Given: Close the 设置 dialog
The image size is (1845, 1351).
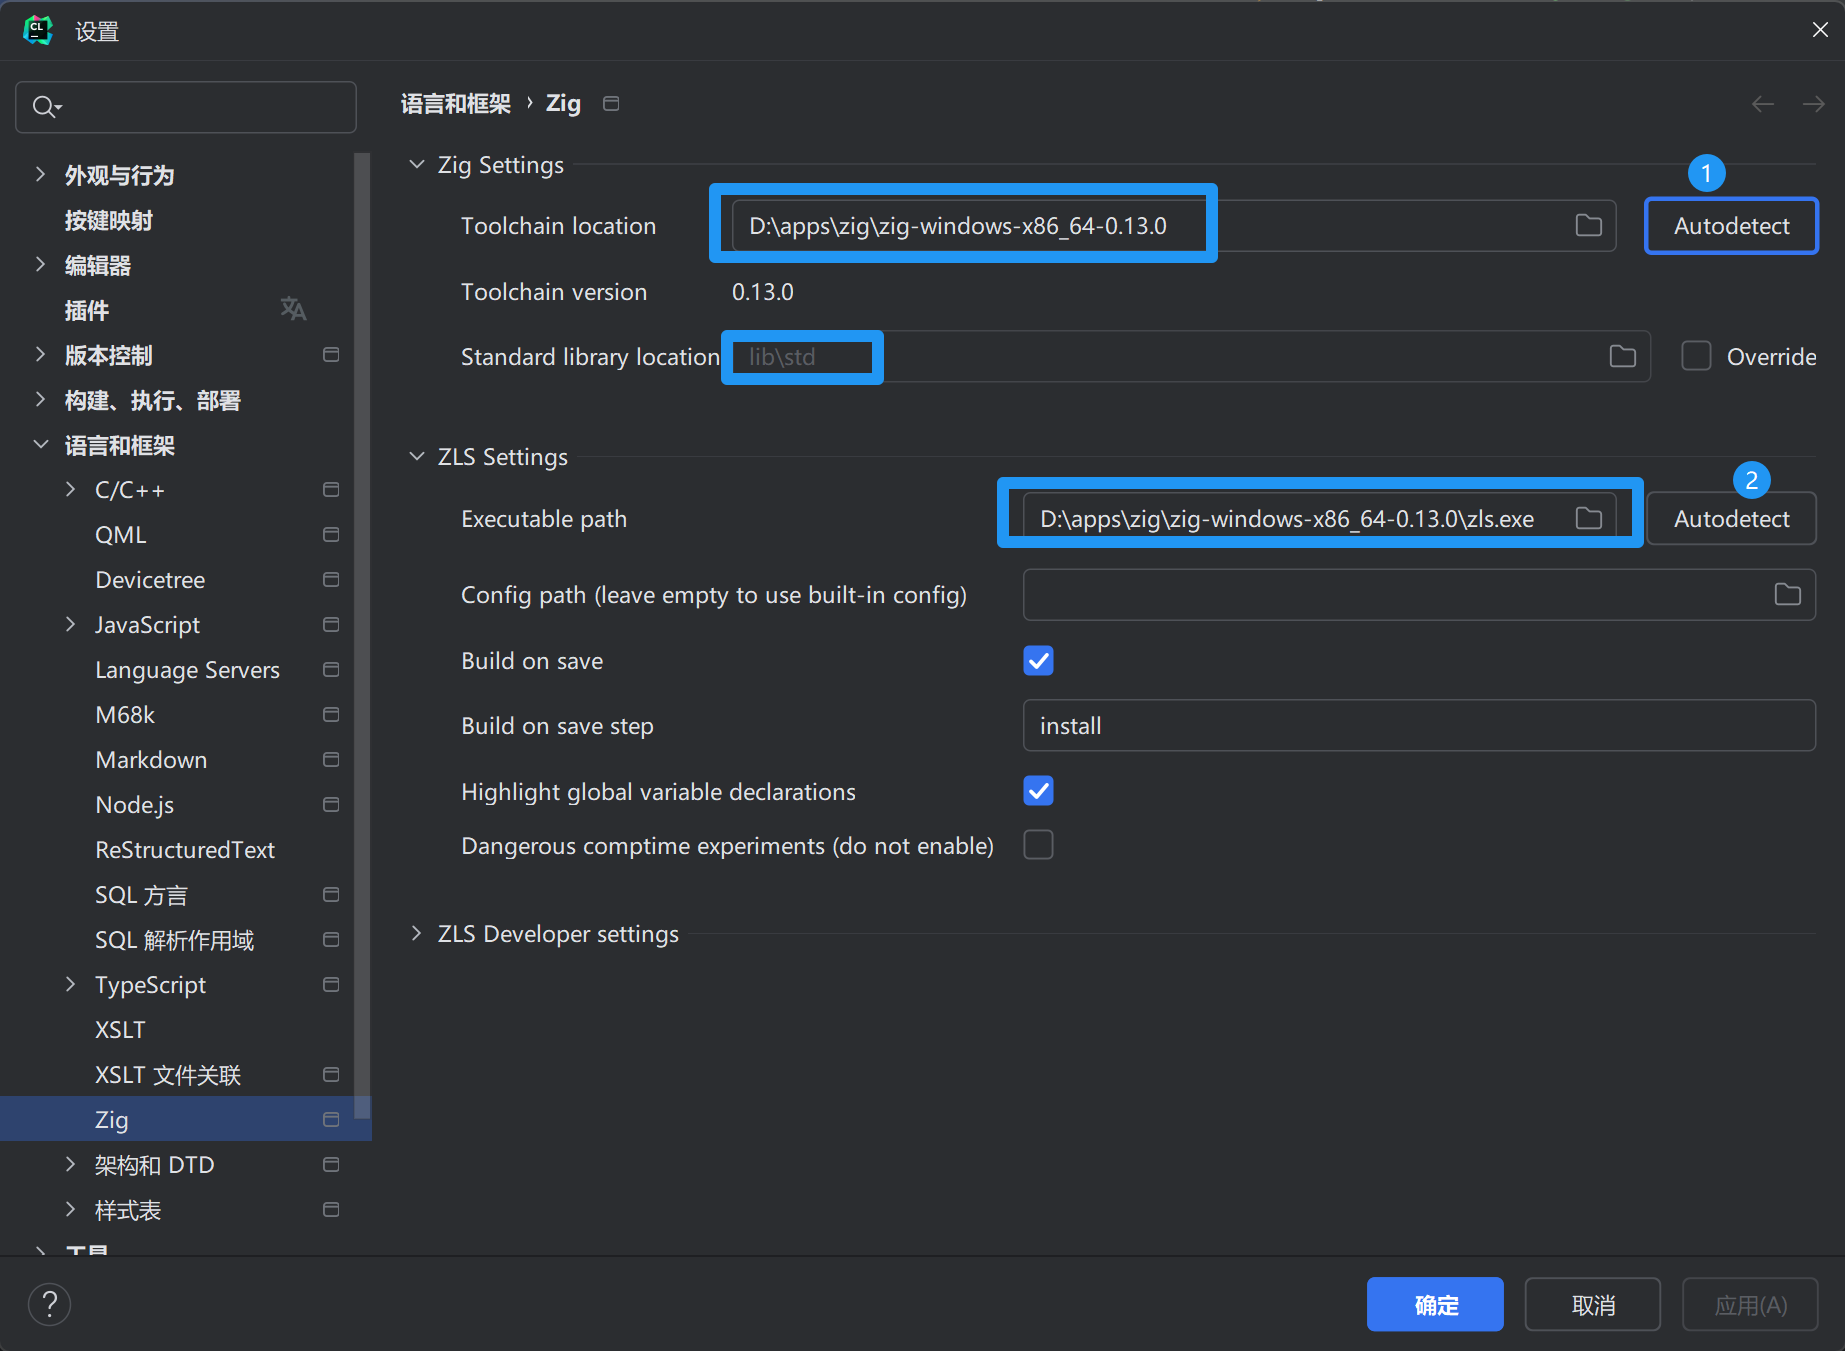Looking at the screenshot, I should point(1820,30).
